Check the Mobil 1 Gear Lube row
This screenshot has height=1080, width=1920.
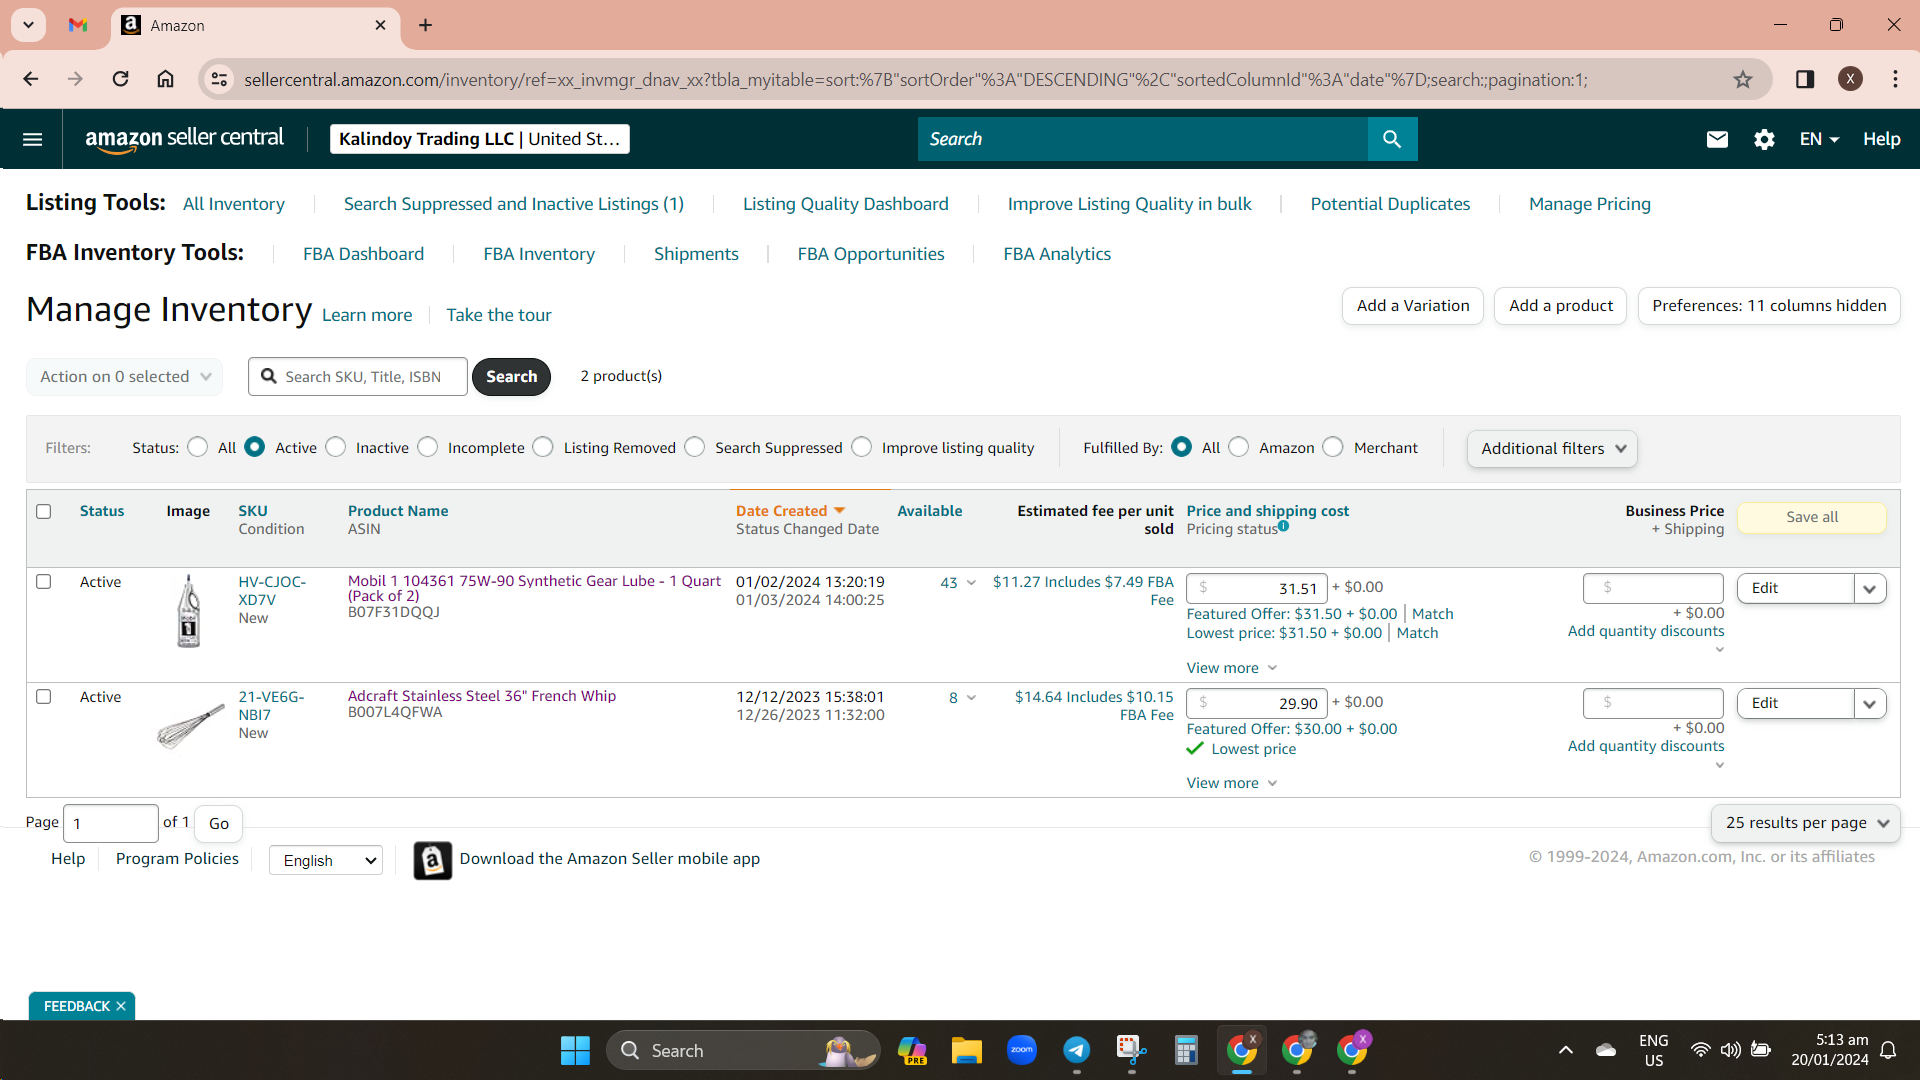[43, 581]
